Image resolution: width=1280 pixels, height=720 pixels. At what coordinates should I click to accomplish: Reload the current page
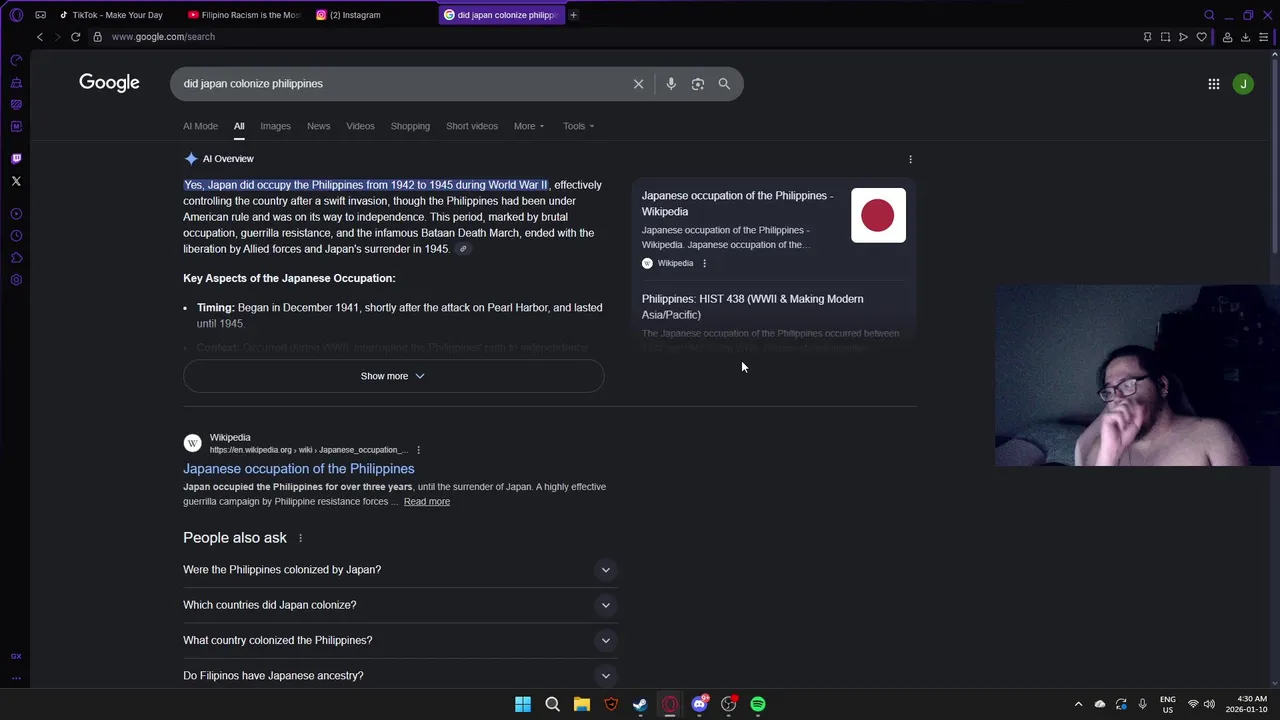pos(75,37)
